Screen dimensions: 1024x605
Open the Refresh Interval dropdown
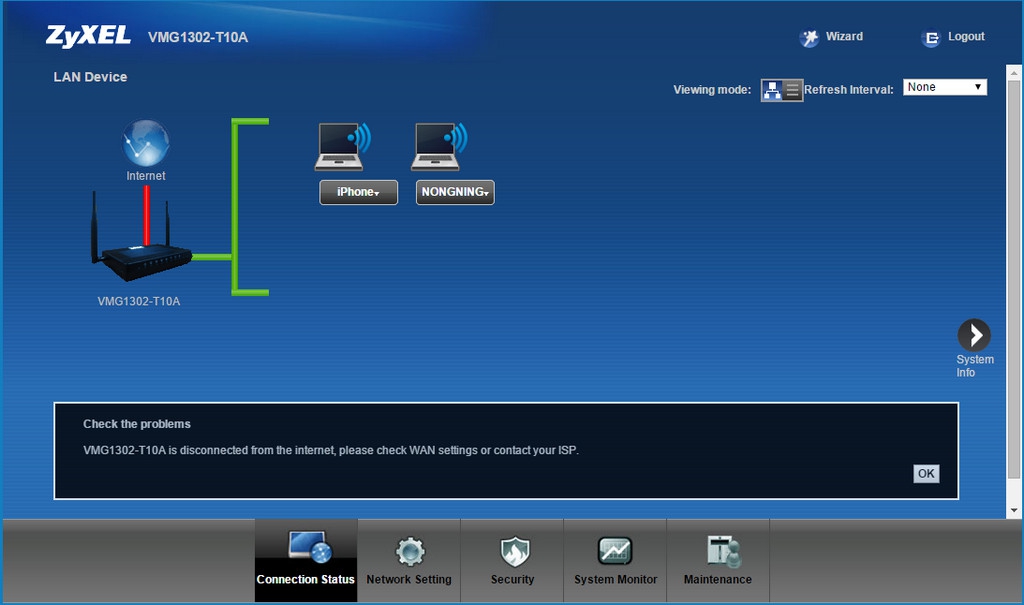pyautogui.click(x=944, y=87)
